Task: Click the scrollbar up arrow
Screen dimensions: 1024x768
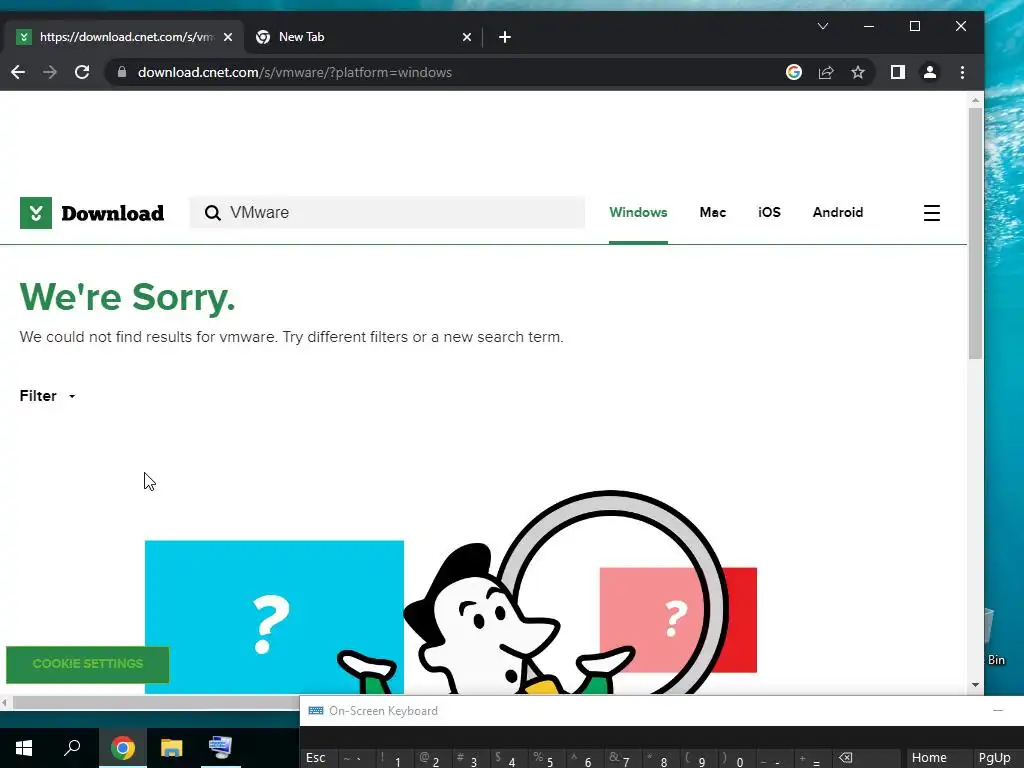Action: coord(975,101)
